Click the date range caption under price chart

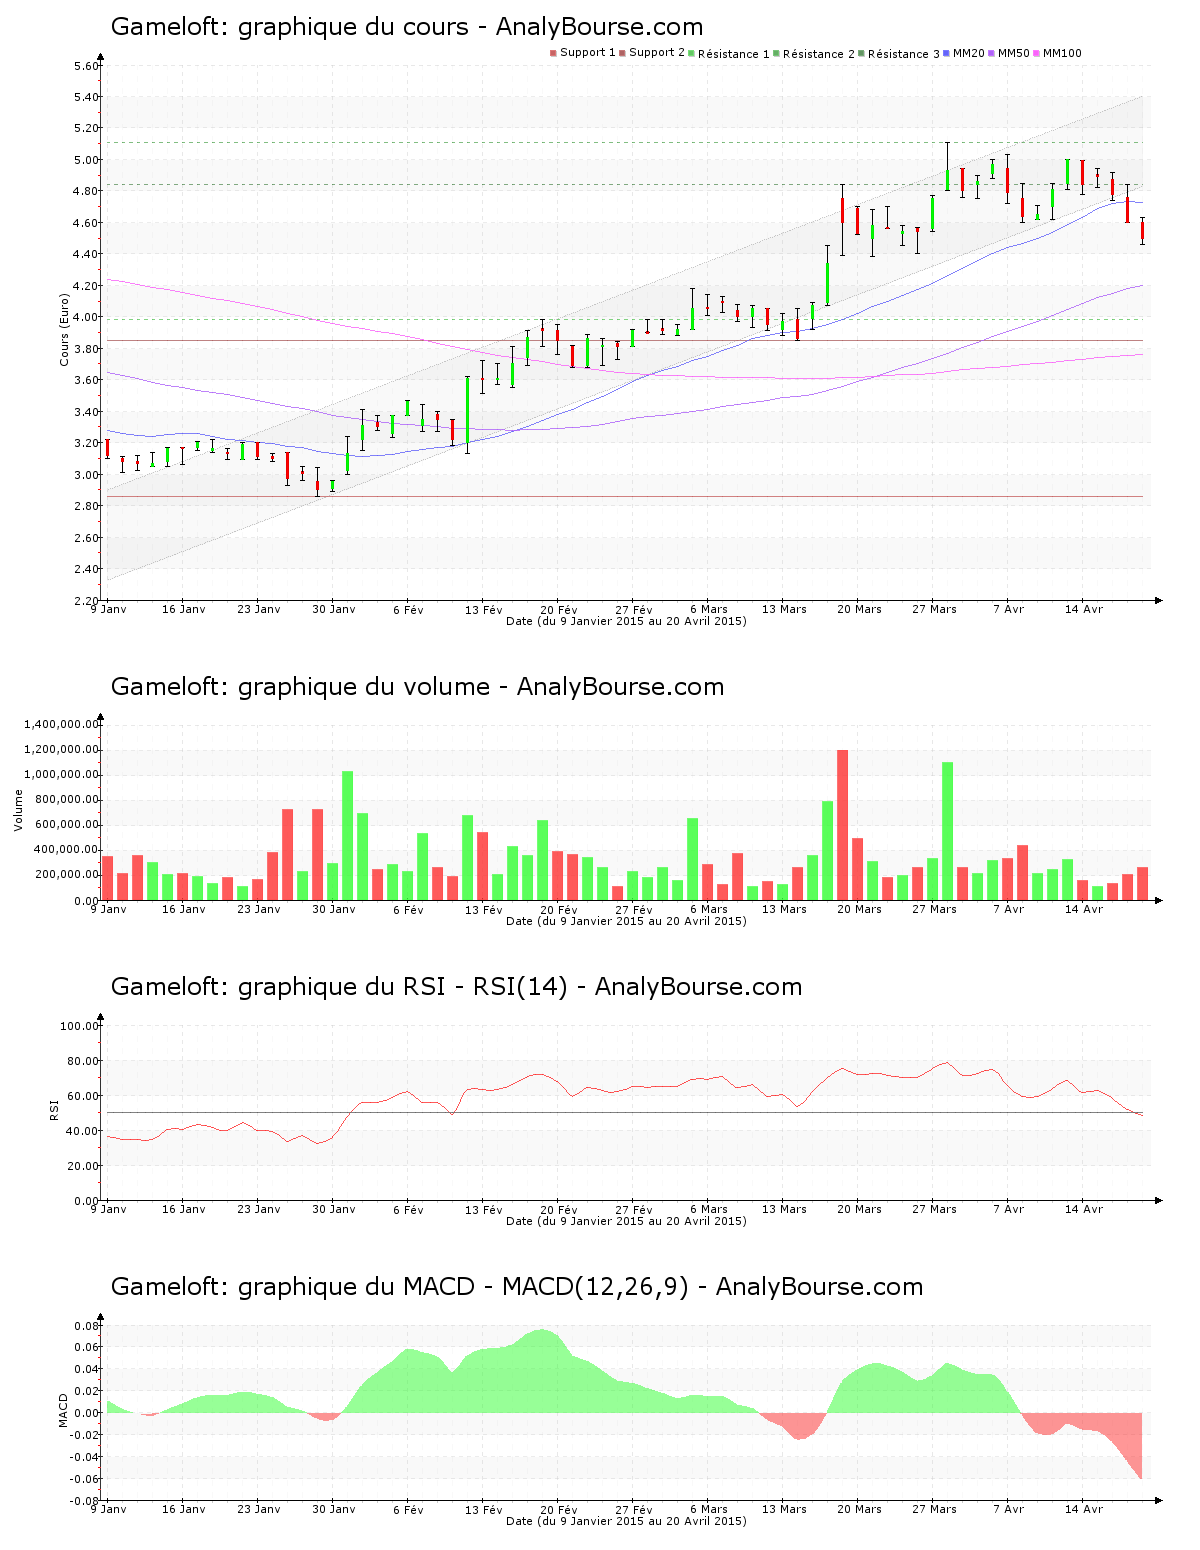(626, 621)
